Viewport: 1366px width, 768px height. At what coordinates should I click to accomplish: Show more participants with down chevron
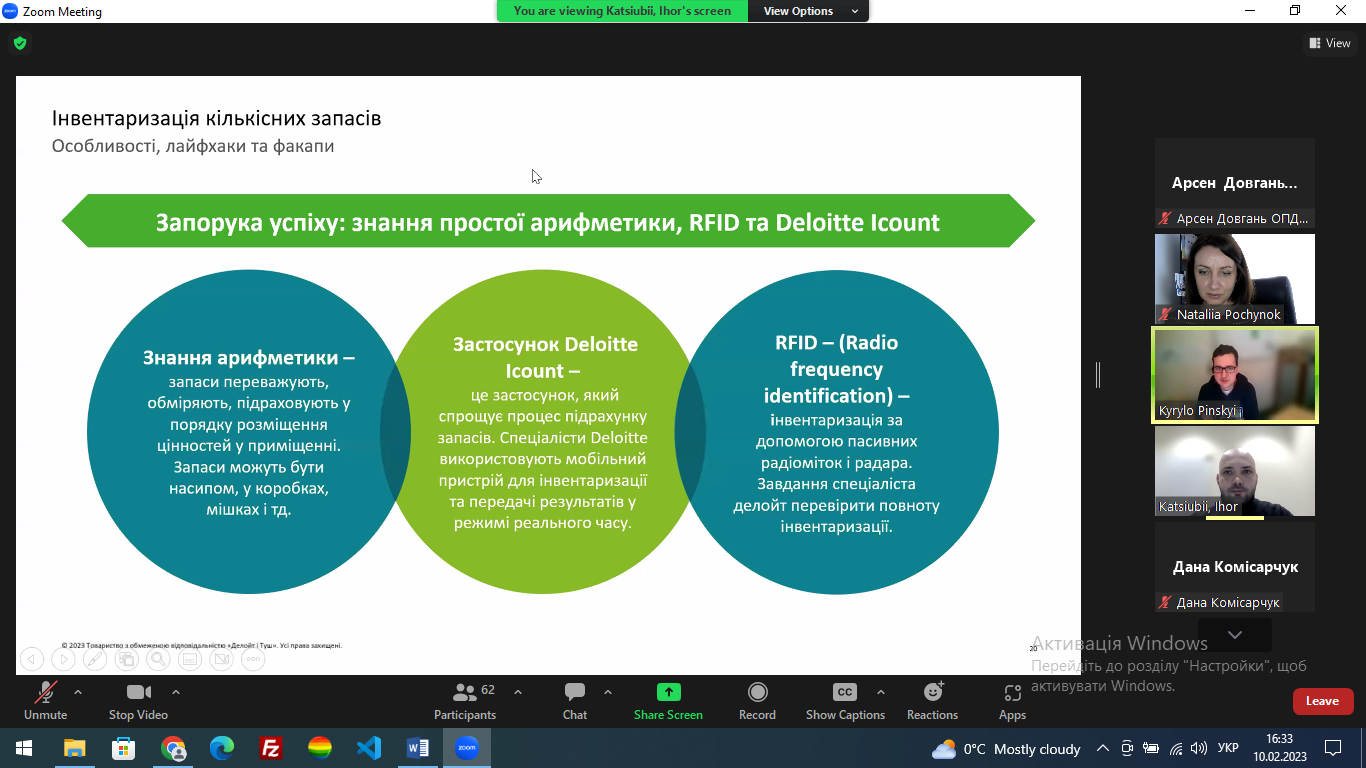pos(1235,635)
